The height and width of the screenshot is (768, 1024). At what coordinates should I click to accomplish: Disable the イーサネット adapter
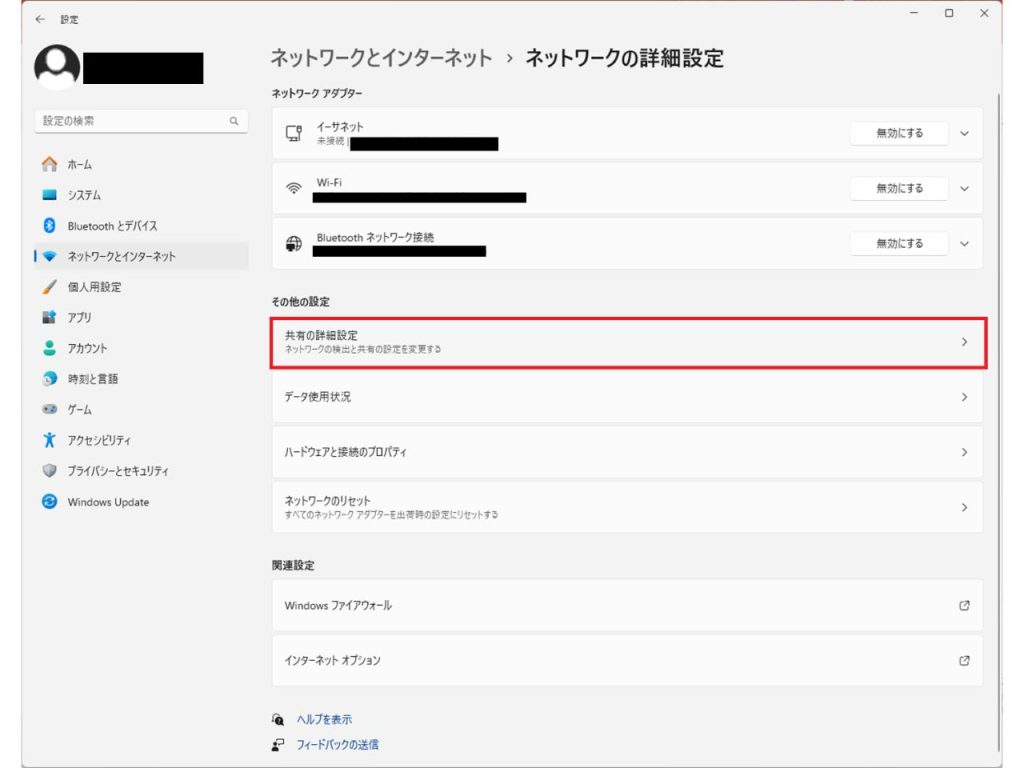(x=898, y=133)
